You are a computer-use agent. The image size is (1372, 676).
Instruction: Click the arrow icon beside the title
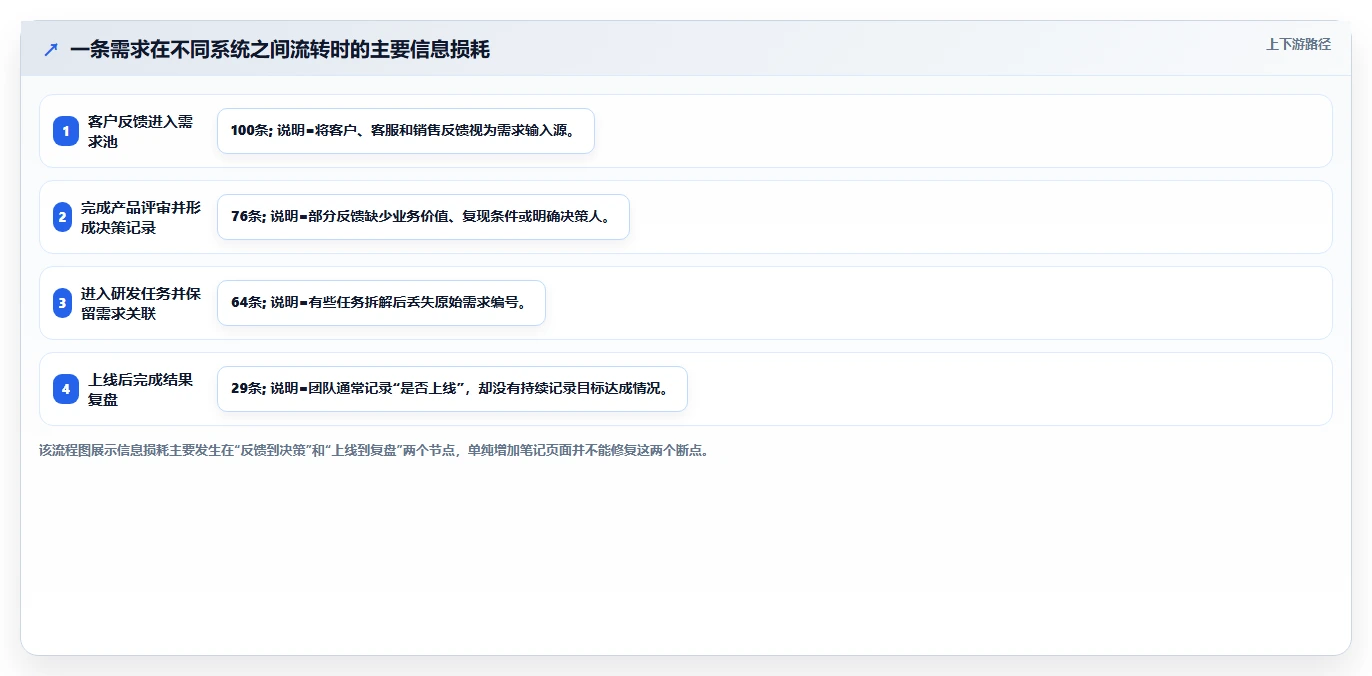coord(51,49)
